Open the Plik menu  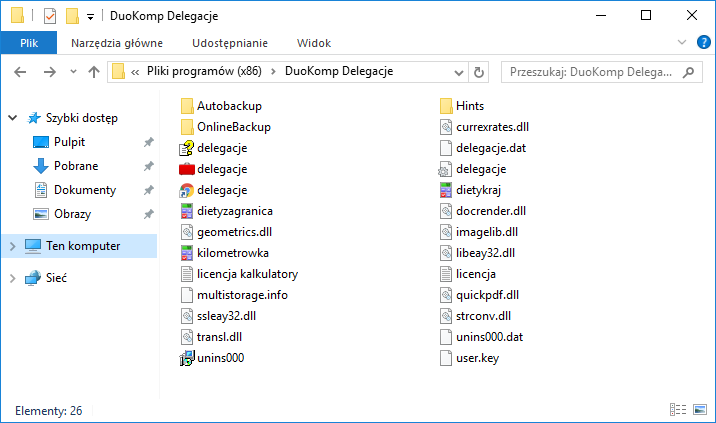pyautogui.click(x=29, y=43)
